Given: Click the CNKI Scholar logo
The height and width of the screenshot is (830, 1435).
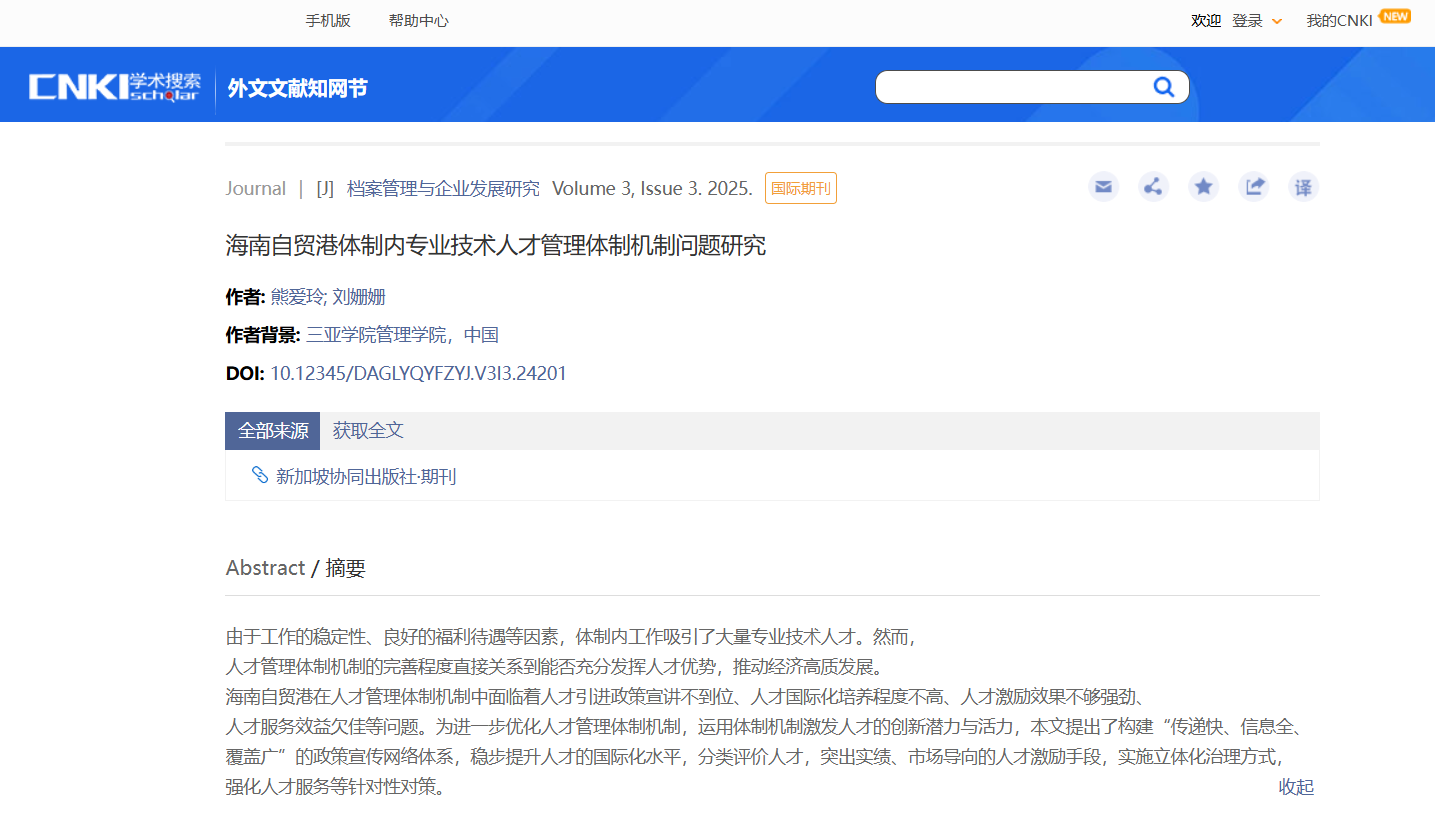Looking at the screenshot, I should pyautogui.click(x=115, y=87).
